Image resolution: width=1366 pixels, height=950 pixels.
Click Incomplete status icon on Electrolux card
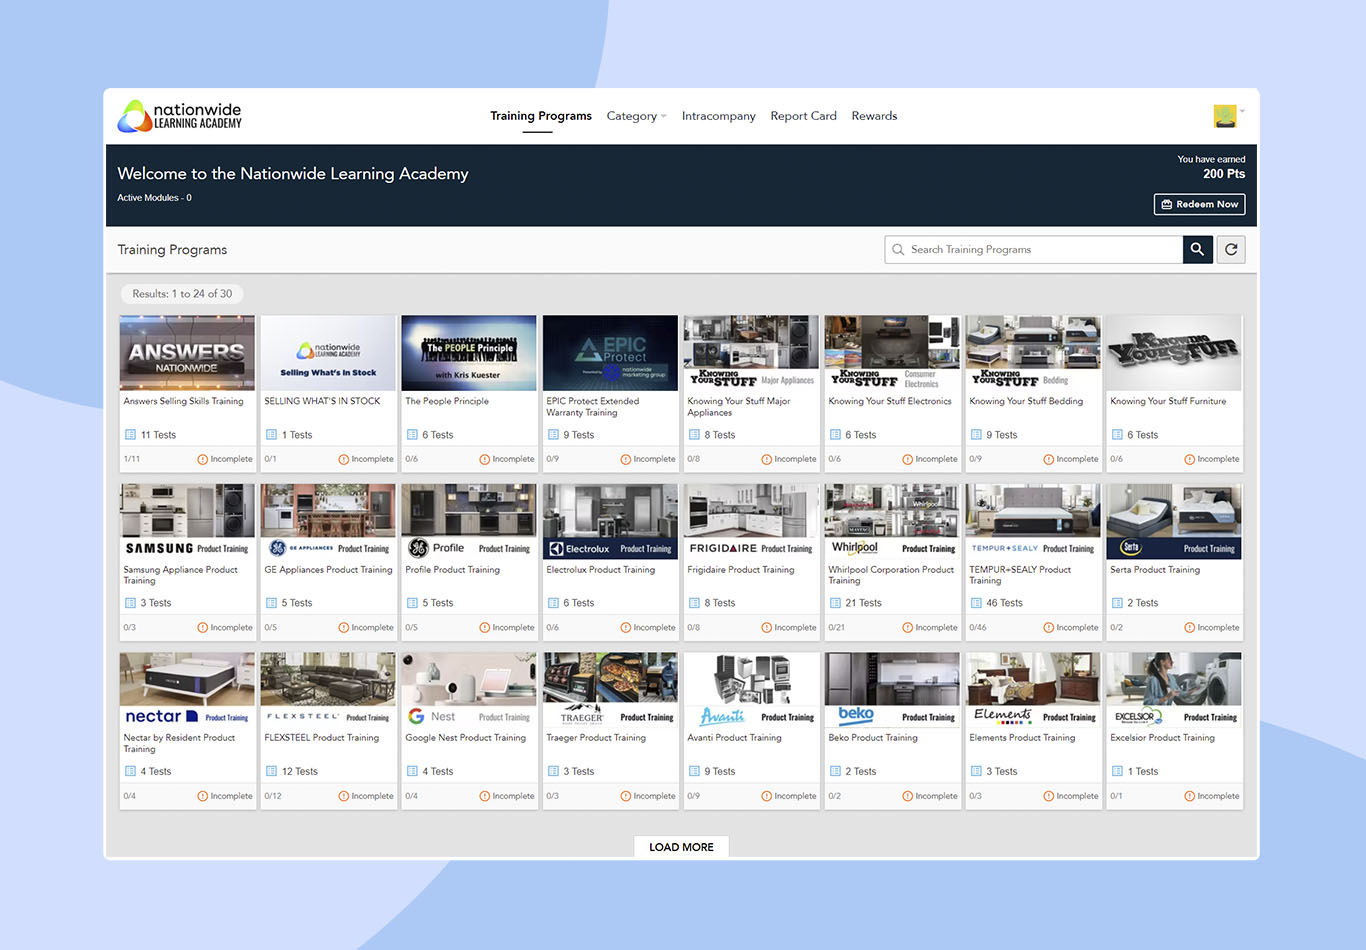[626, 628]
